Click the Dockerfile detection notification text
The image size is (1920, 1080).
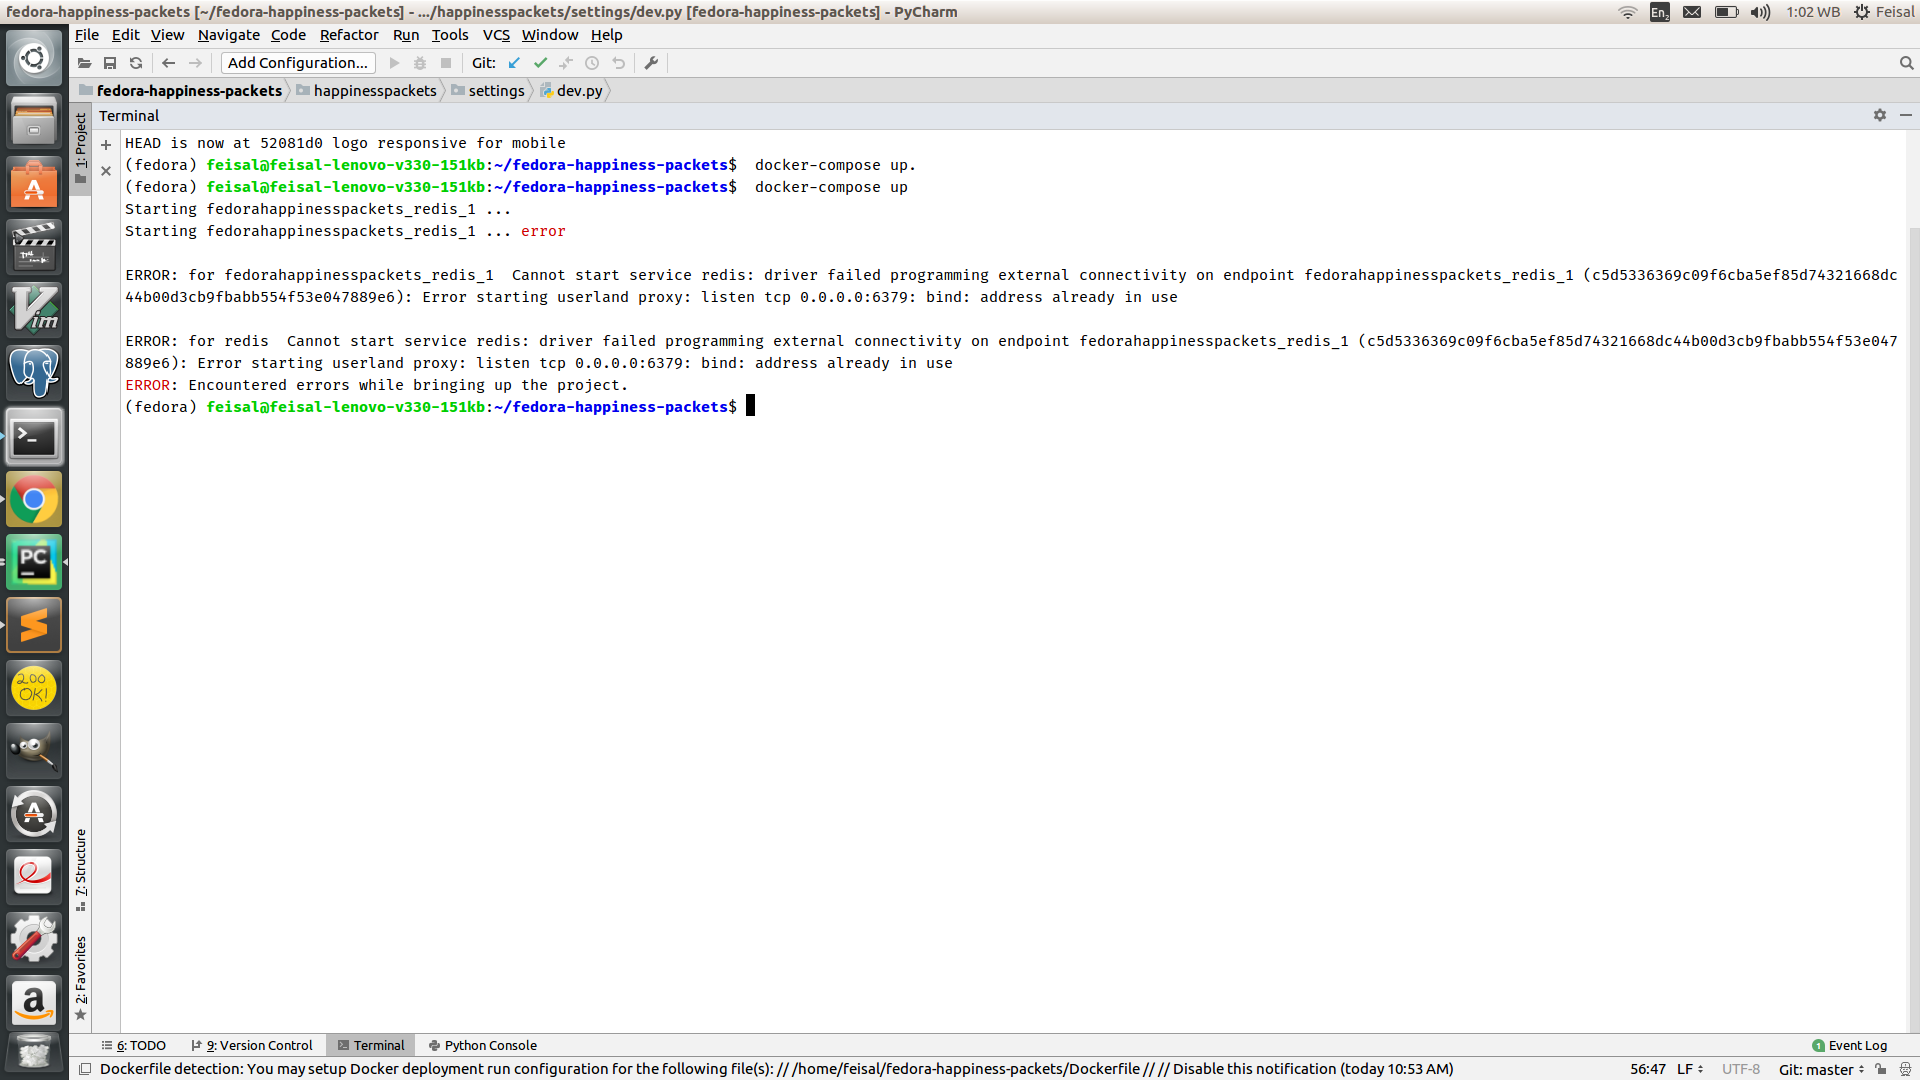[x=777, y=1070]
